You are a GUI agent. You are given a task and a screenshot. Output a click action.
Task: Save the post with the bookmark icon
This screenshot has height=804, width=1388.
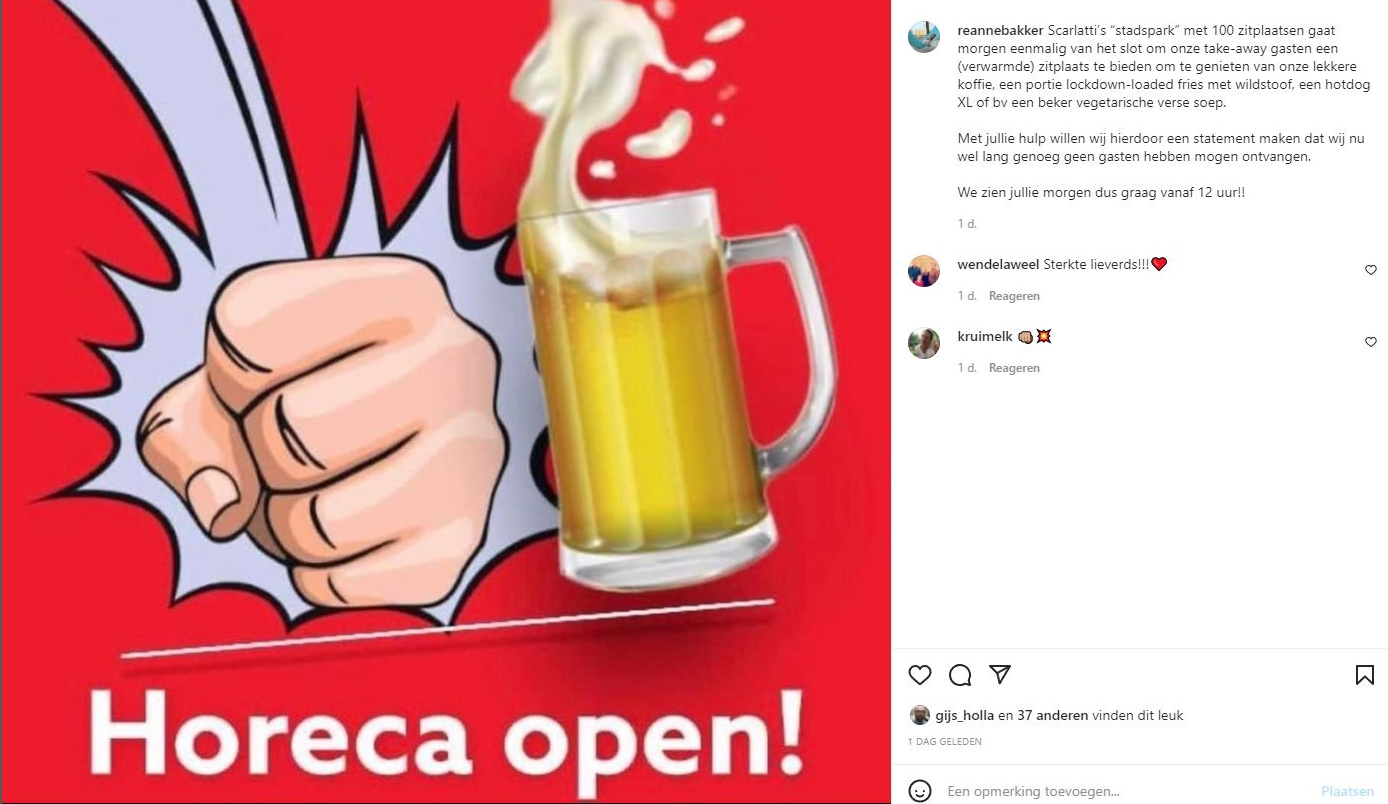(1365, 675)
